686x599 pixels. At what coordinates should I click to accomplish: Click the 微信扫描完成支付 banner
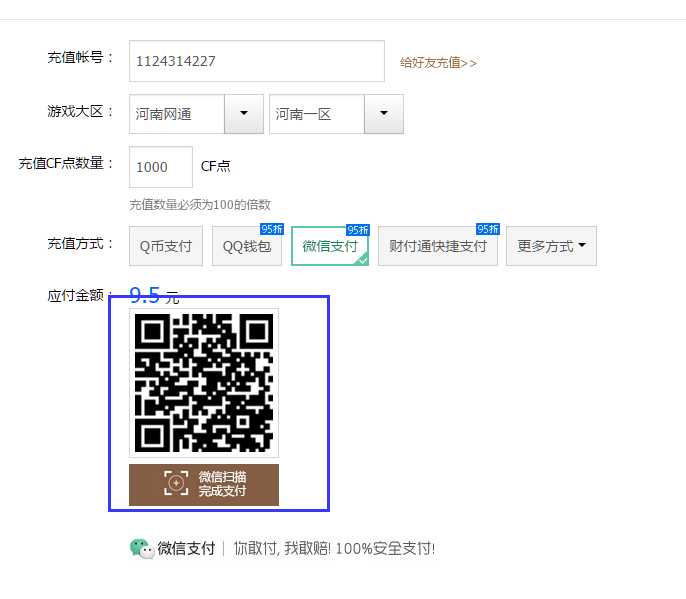point(204,485)
